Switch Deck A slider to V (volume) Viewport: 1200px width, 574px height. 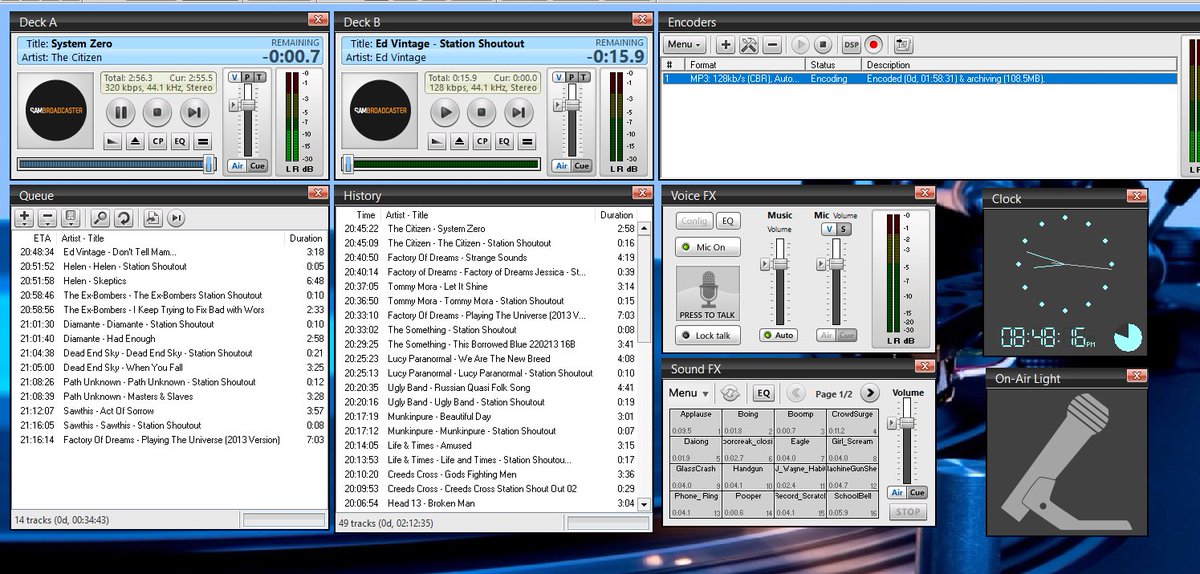pyautogui.click(x=234, y=77)
